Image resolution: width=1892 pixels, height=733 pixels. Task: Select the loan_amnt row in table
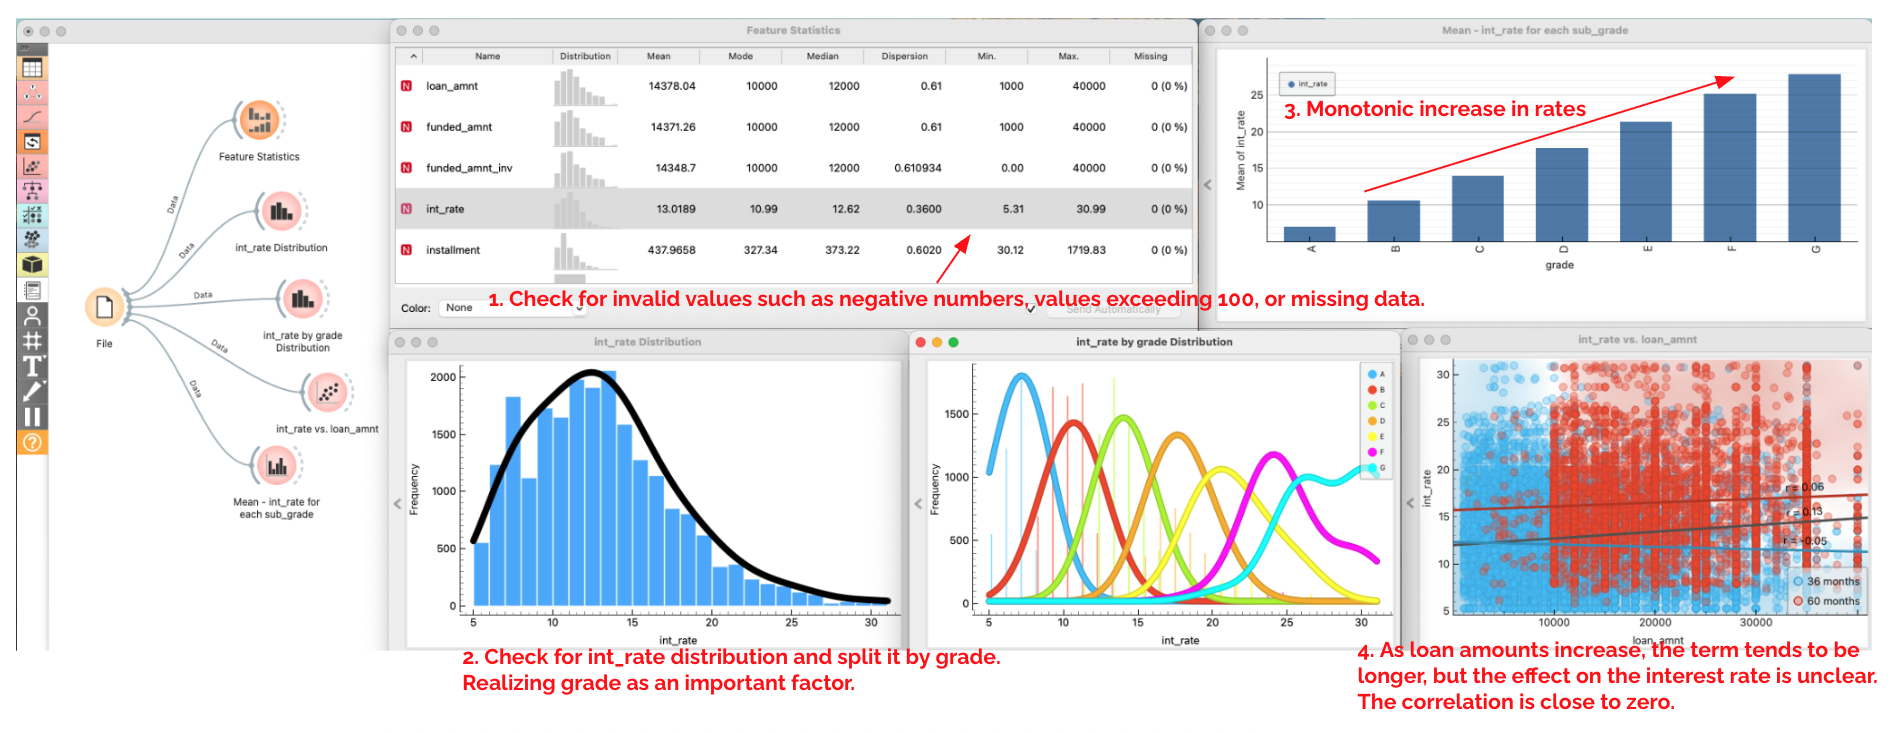[x=452, y=86]
